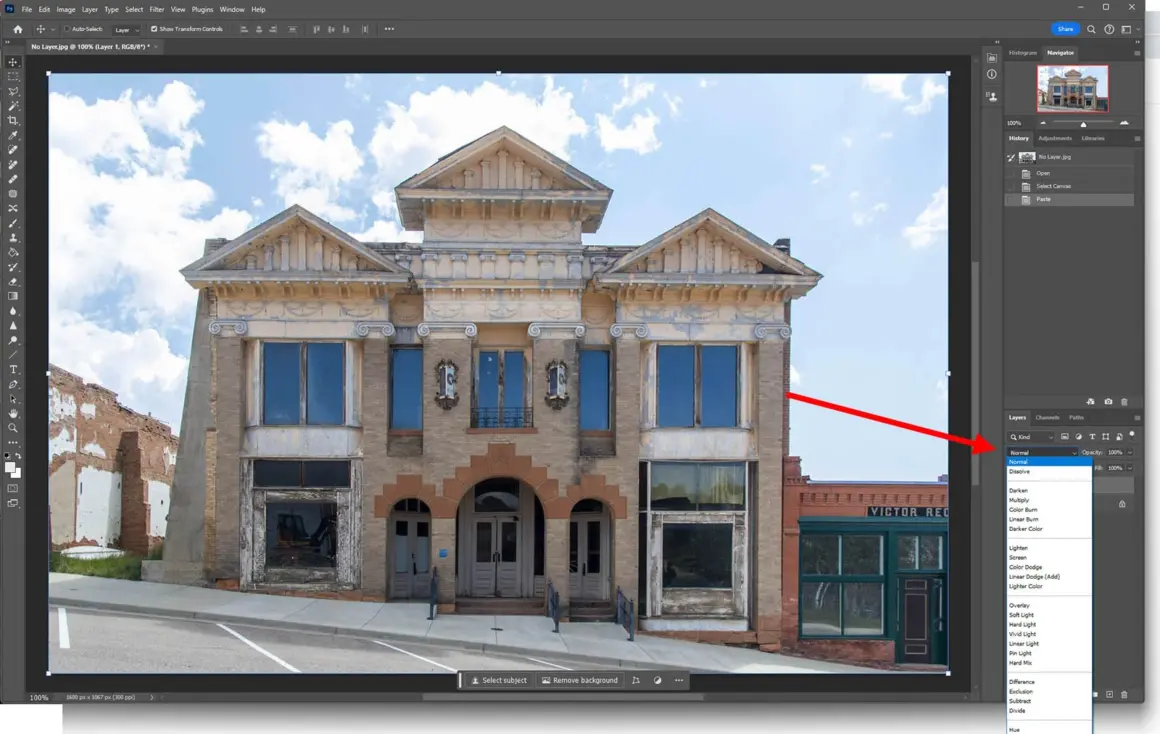1160x734 pixels.
Task: Activate the Hand tool
Action: coord(13,413)
